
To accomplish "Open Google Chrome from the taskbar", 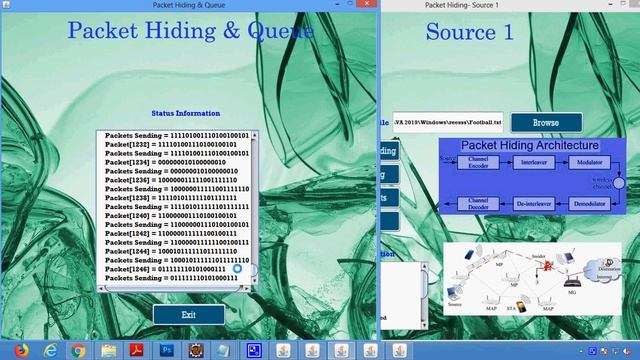I will coord(78,351).
